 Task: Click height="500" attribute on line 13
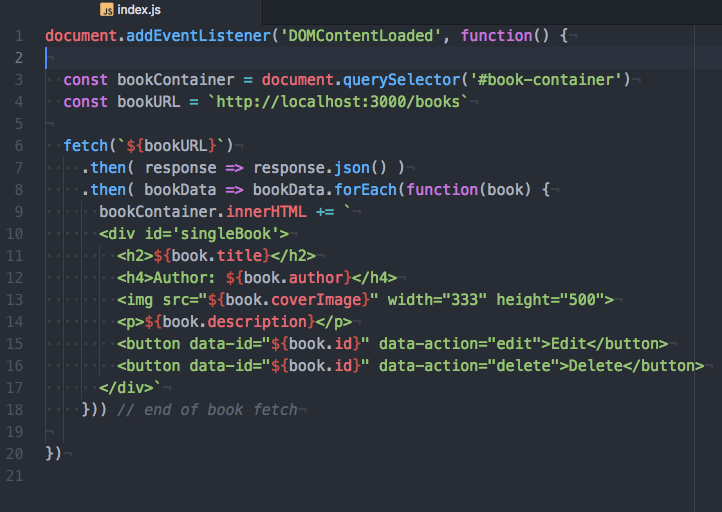550,300
